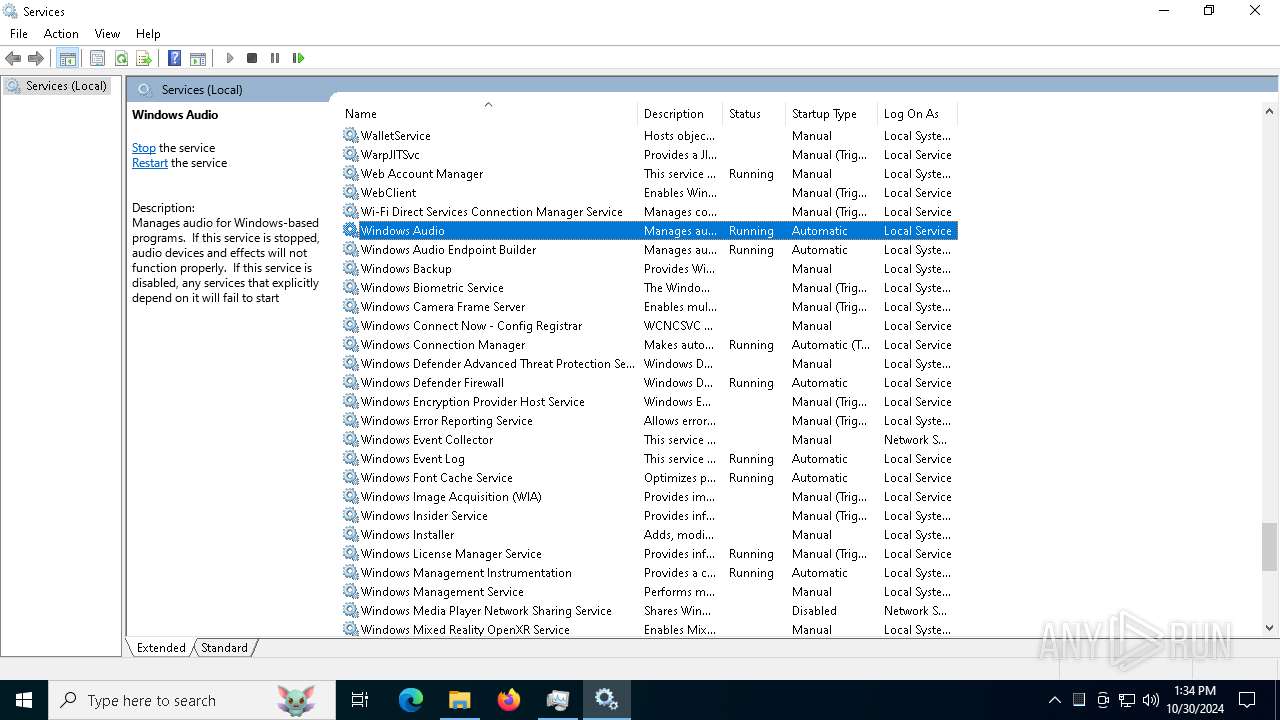Select the highlighted Windows Audio service
This screenshot has height=720, width=1280.
(649, 231)
